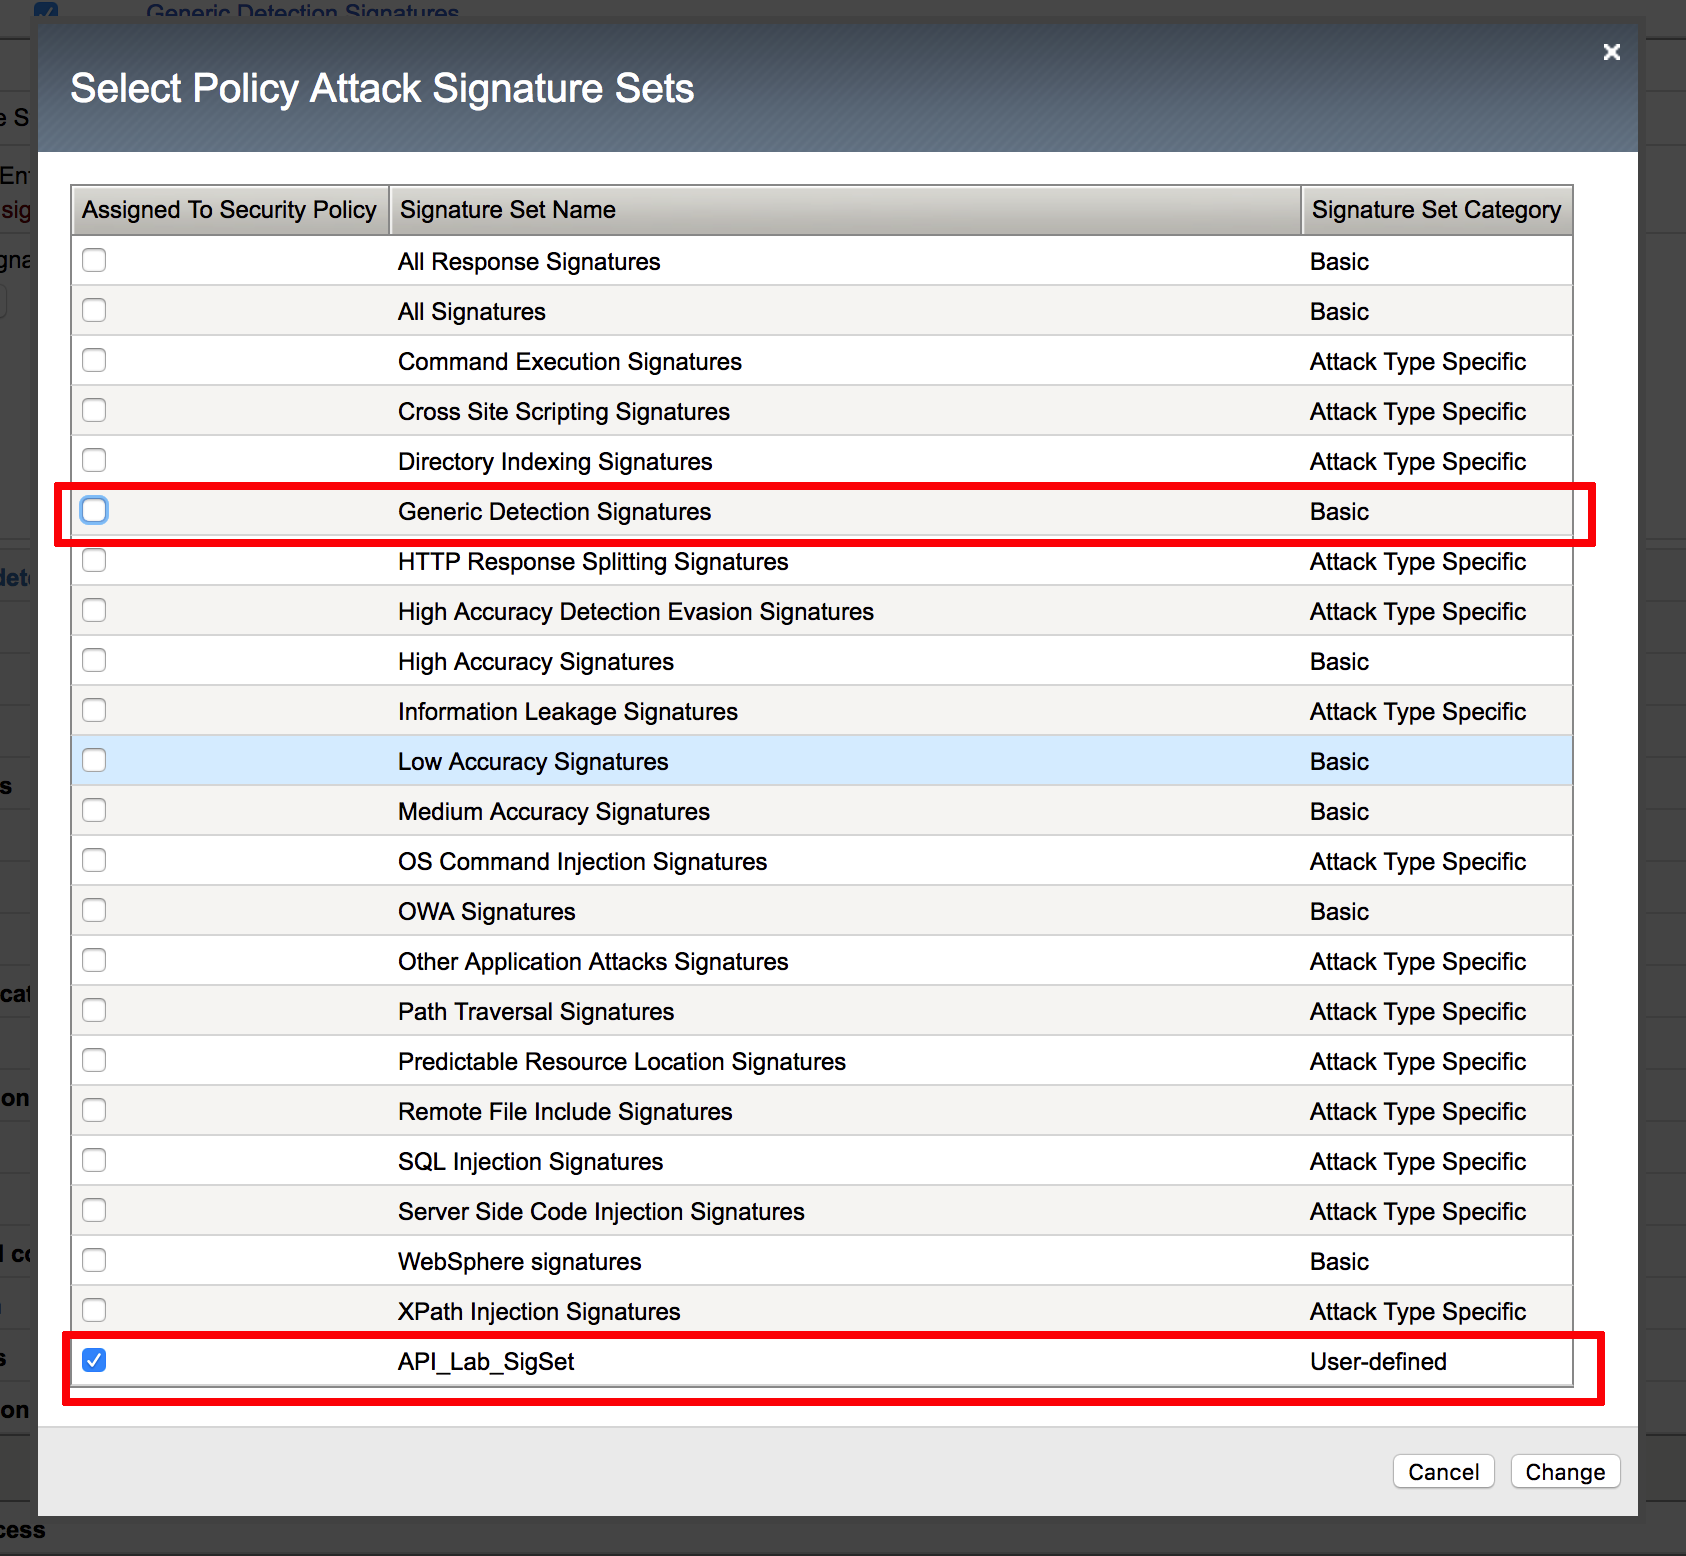This screenshot has width=1686, height=1556.
Task: Click the Cancel button
Action: 1443,1472
